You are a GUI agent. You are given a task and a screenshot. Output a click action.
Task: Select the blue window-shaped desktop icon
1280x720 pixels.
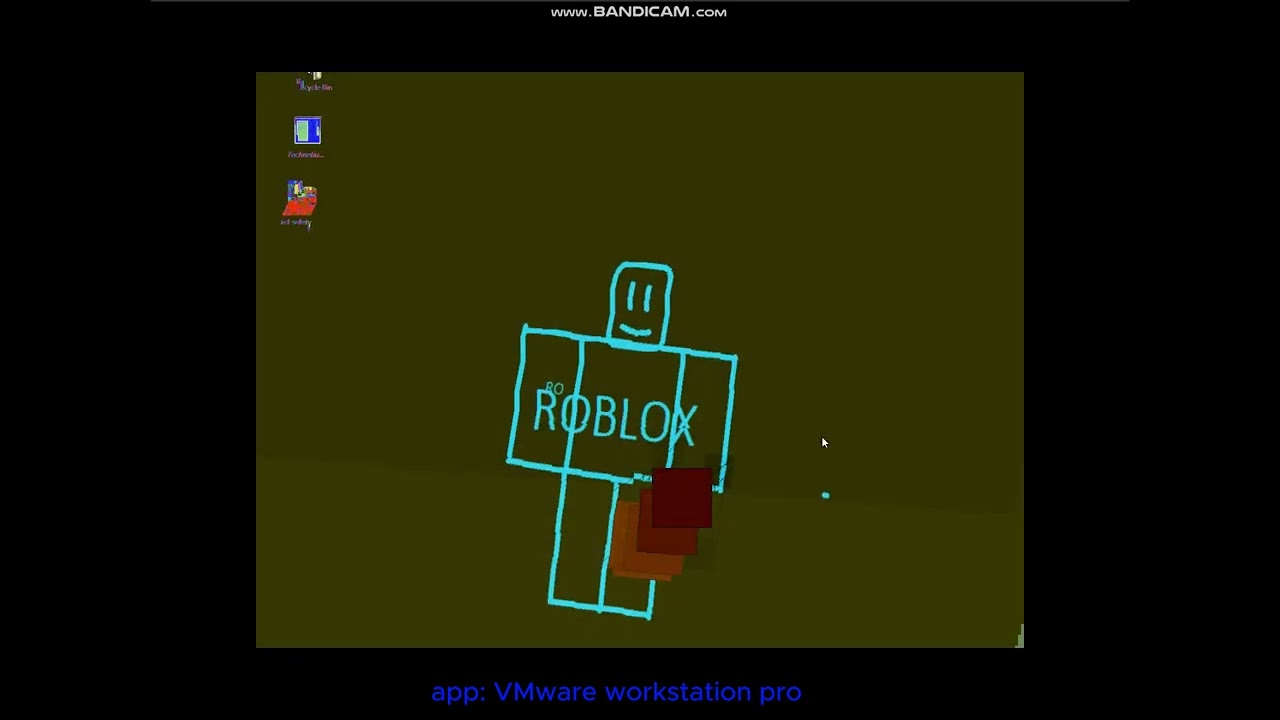coord(307,131)
